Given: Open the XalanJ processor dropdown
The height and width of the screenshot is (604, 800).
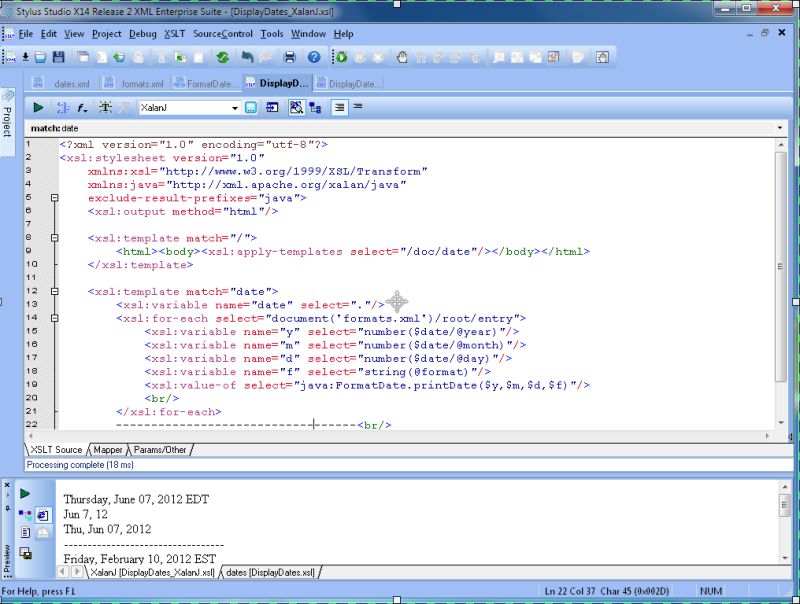Looking at the screenshot, I should point(237,107).
